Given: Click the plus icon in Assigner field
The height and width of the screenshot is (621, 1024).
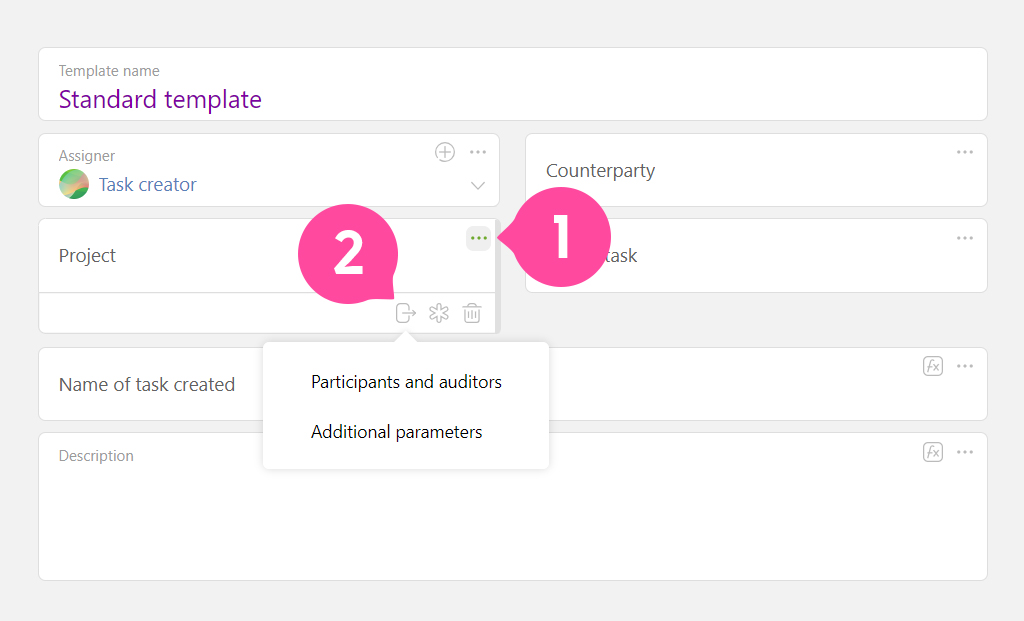Looking at the screenshot, I should pyautogui.click(x=445, y=152).
